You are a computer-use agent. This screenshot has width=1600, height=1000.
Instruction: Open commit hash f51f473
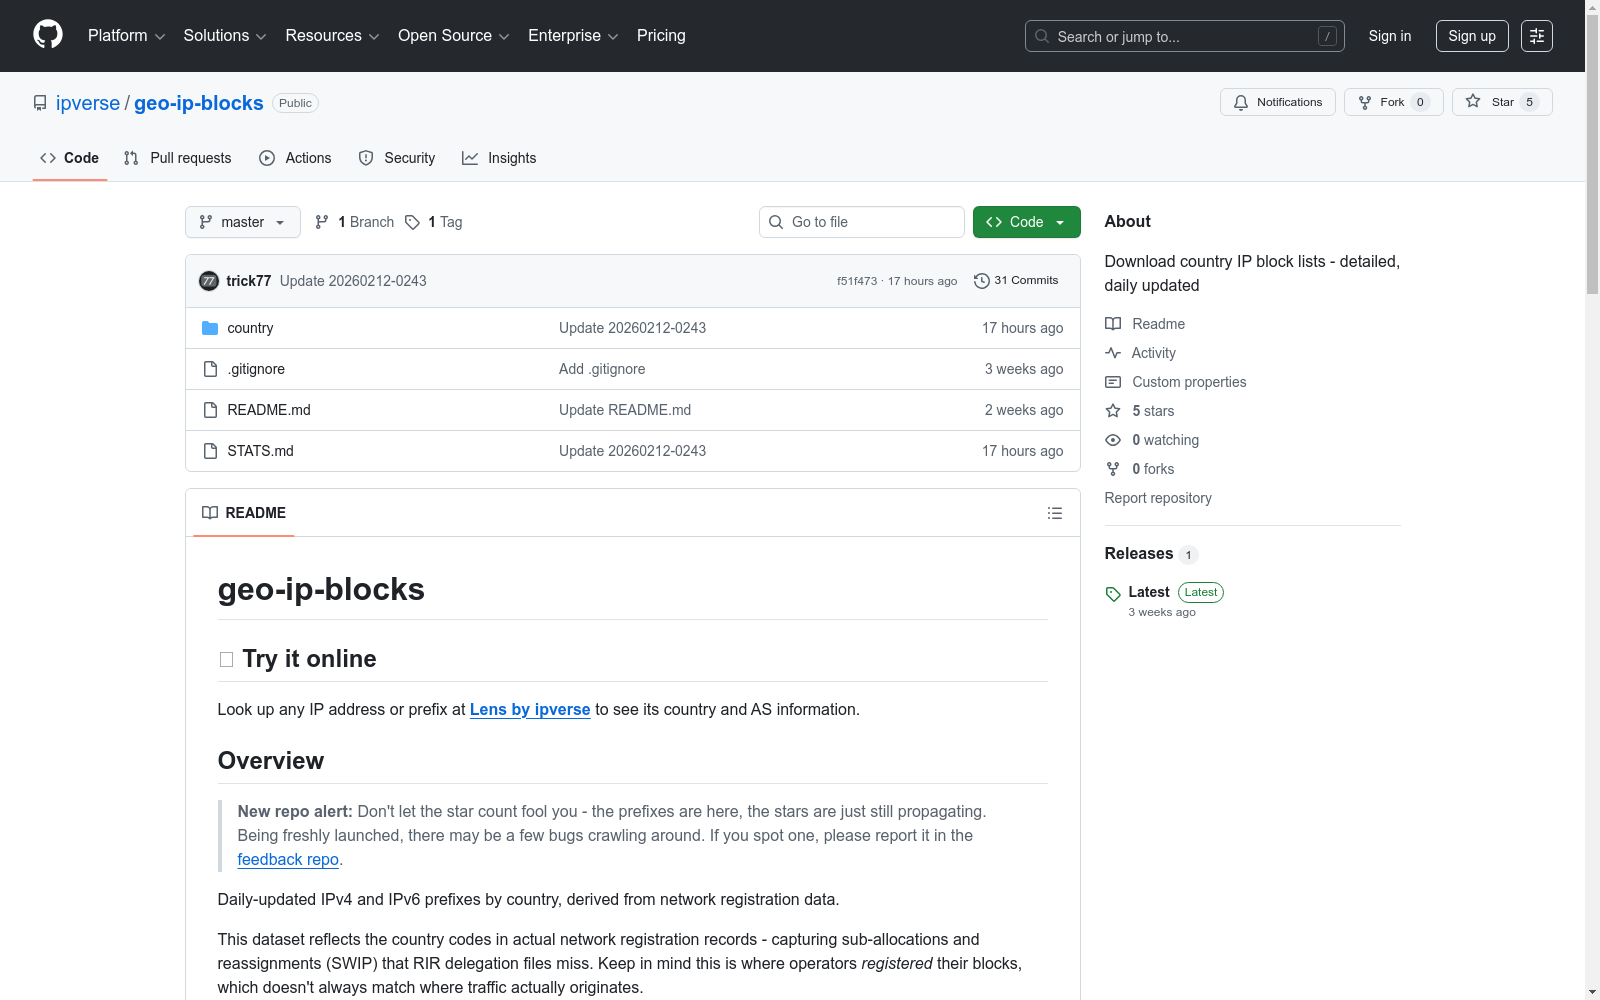[857, 281]
